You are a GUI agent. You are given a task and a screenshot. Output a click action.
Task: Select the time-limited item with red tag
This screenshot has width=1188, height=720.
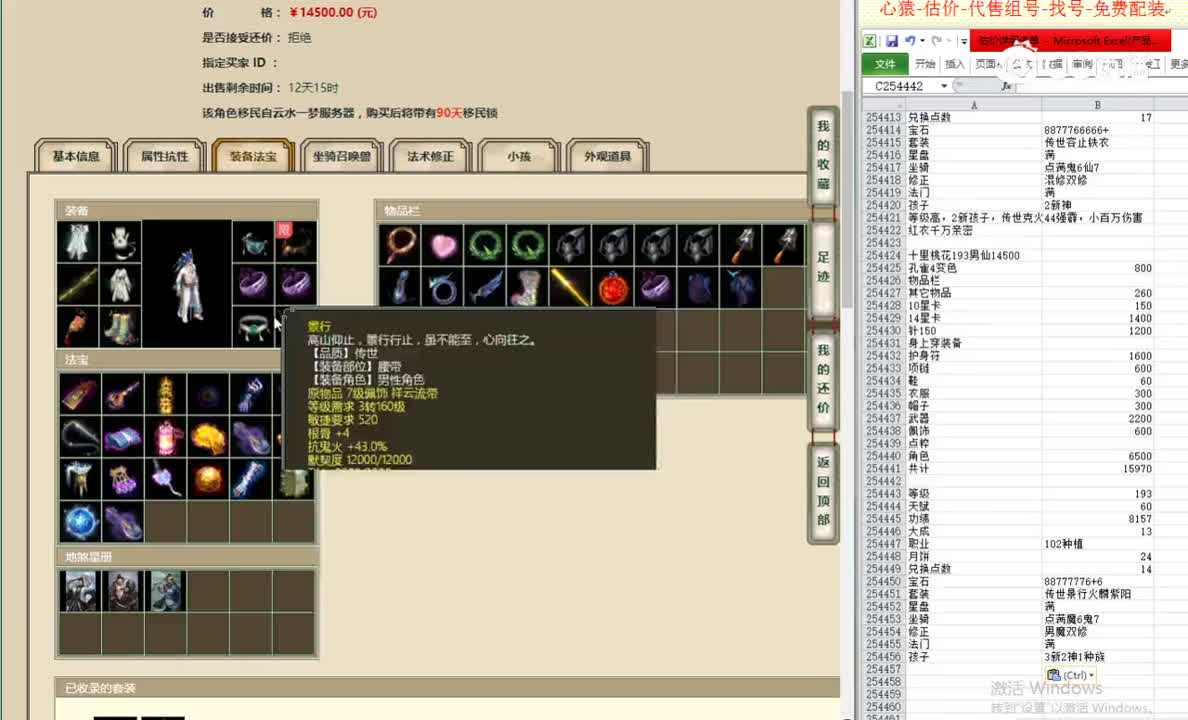[295, 242]
